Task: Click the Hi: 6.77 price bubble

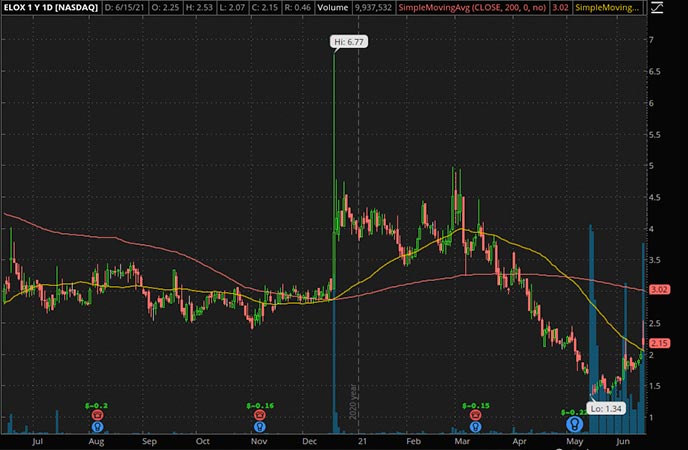Action: 349,42
